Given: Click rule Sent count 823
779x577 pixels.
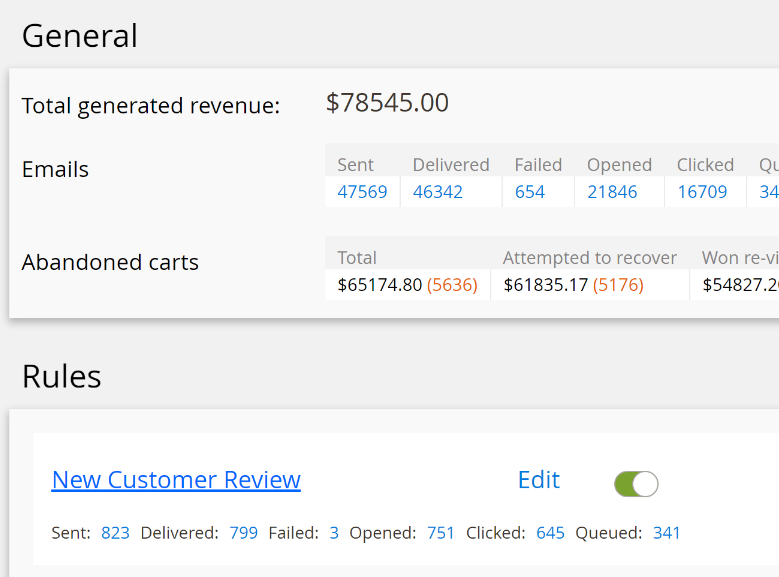Looking at the screenshot, I should tap(115, 533).
